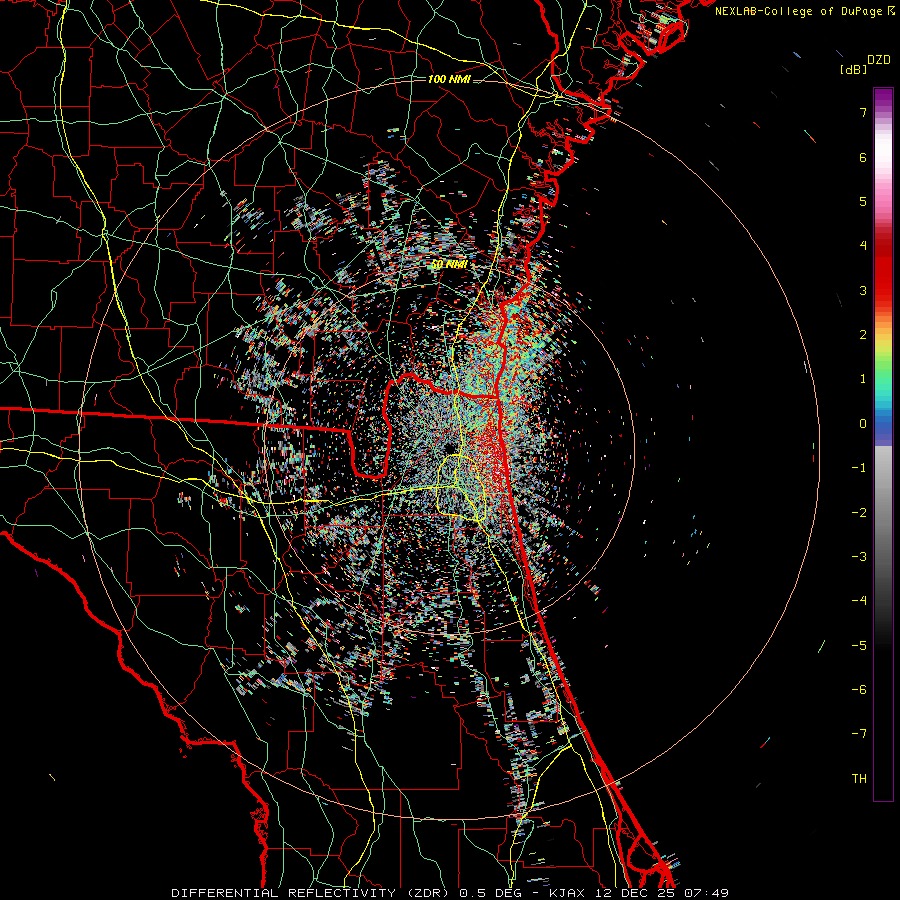Viewport: 900px width, 900px height.
Task: Click the KJAX station identifier
Action: (567, 893)
